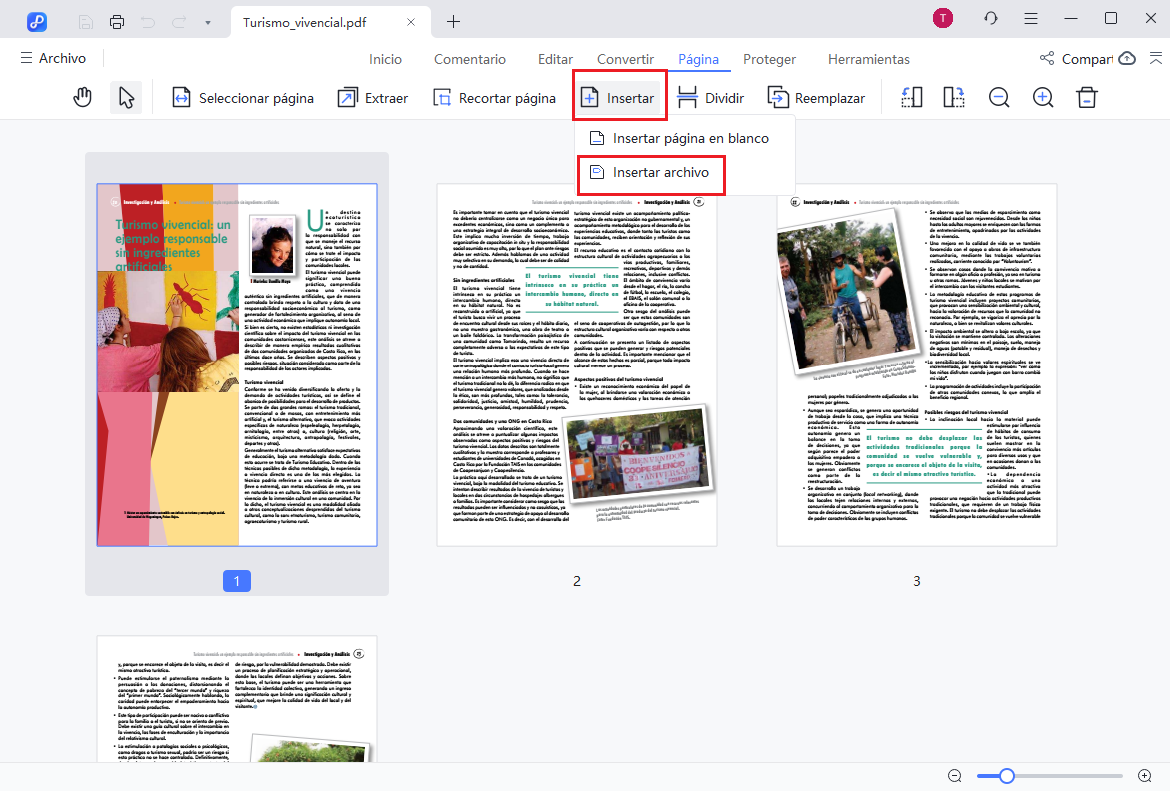Select the Hand tool
1170x791 pixels.
(x=83, y=98)
